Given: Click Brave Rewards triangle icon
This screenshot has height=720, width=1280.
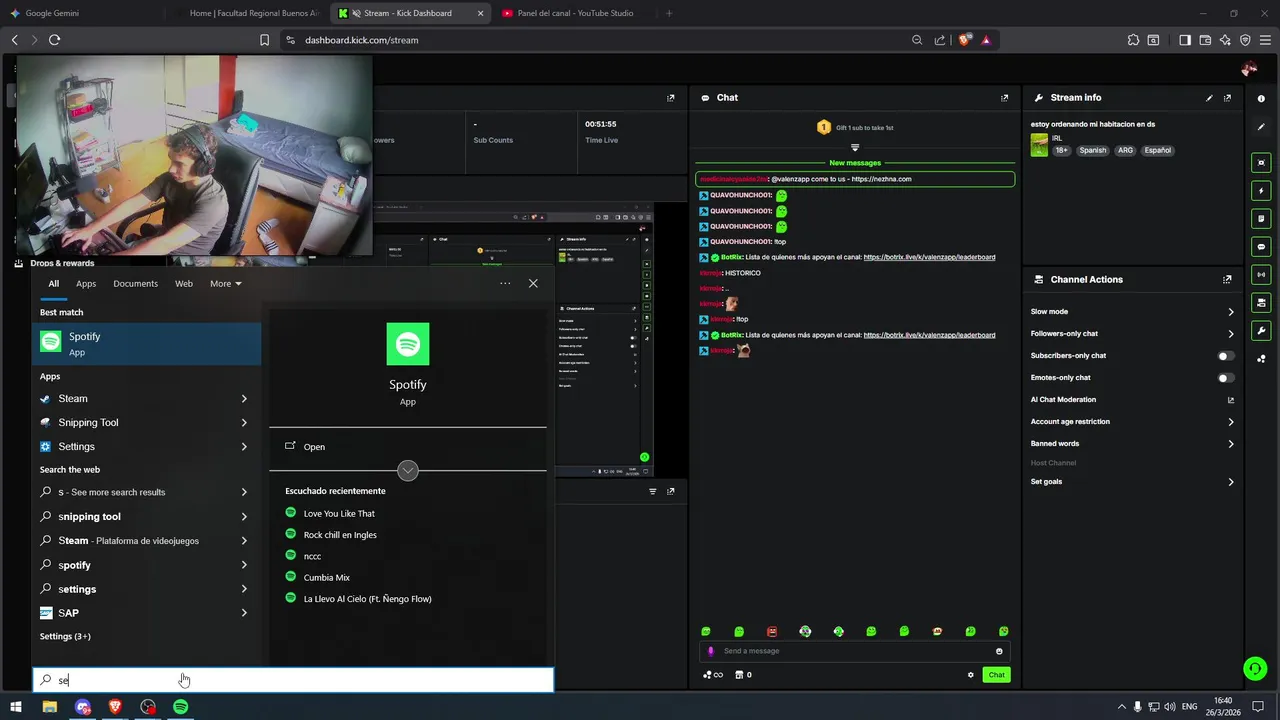Looking at the screenshot, I should point(986,40).
